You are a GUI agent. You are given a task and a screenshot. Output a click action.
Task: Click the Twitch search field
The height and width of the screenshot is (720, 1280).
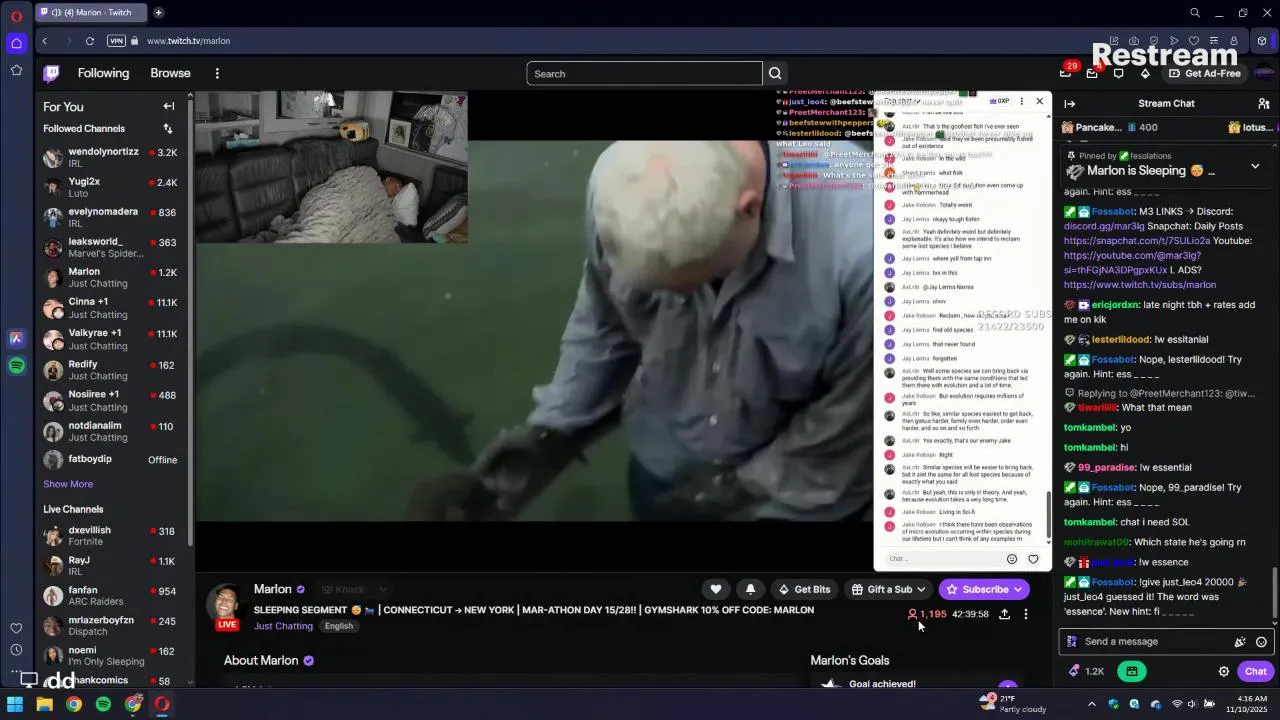pos(645,74)
